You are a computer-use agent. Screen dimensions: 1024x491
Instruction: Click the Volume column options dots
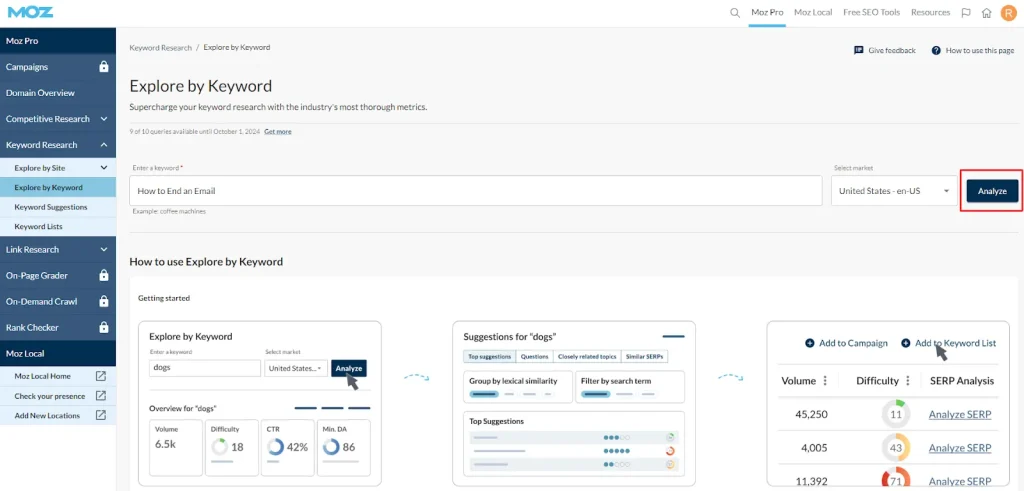pos(825,381)
